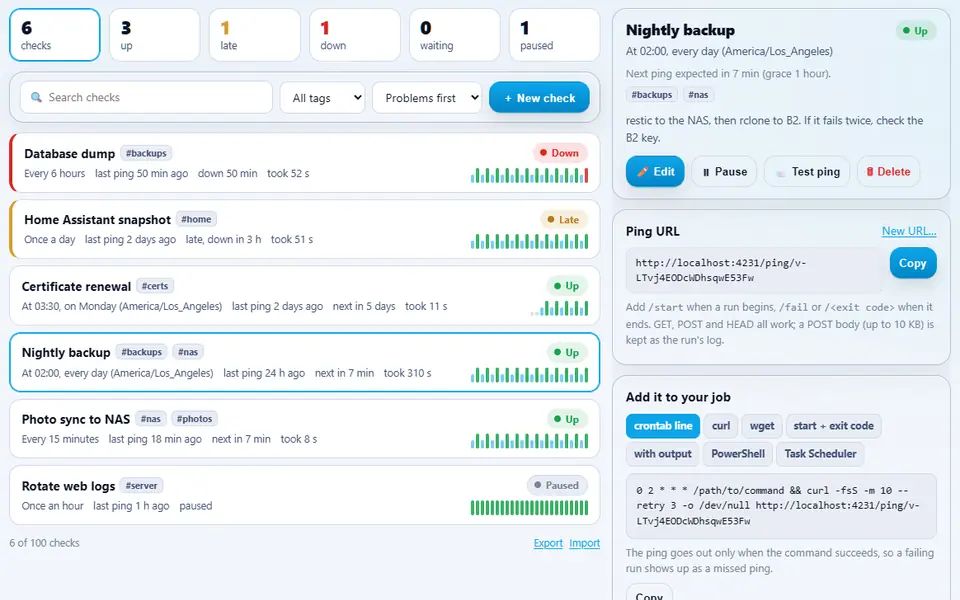Open ping history bars for Photo sync to NAS

(530, 441)
